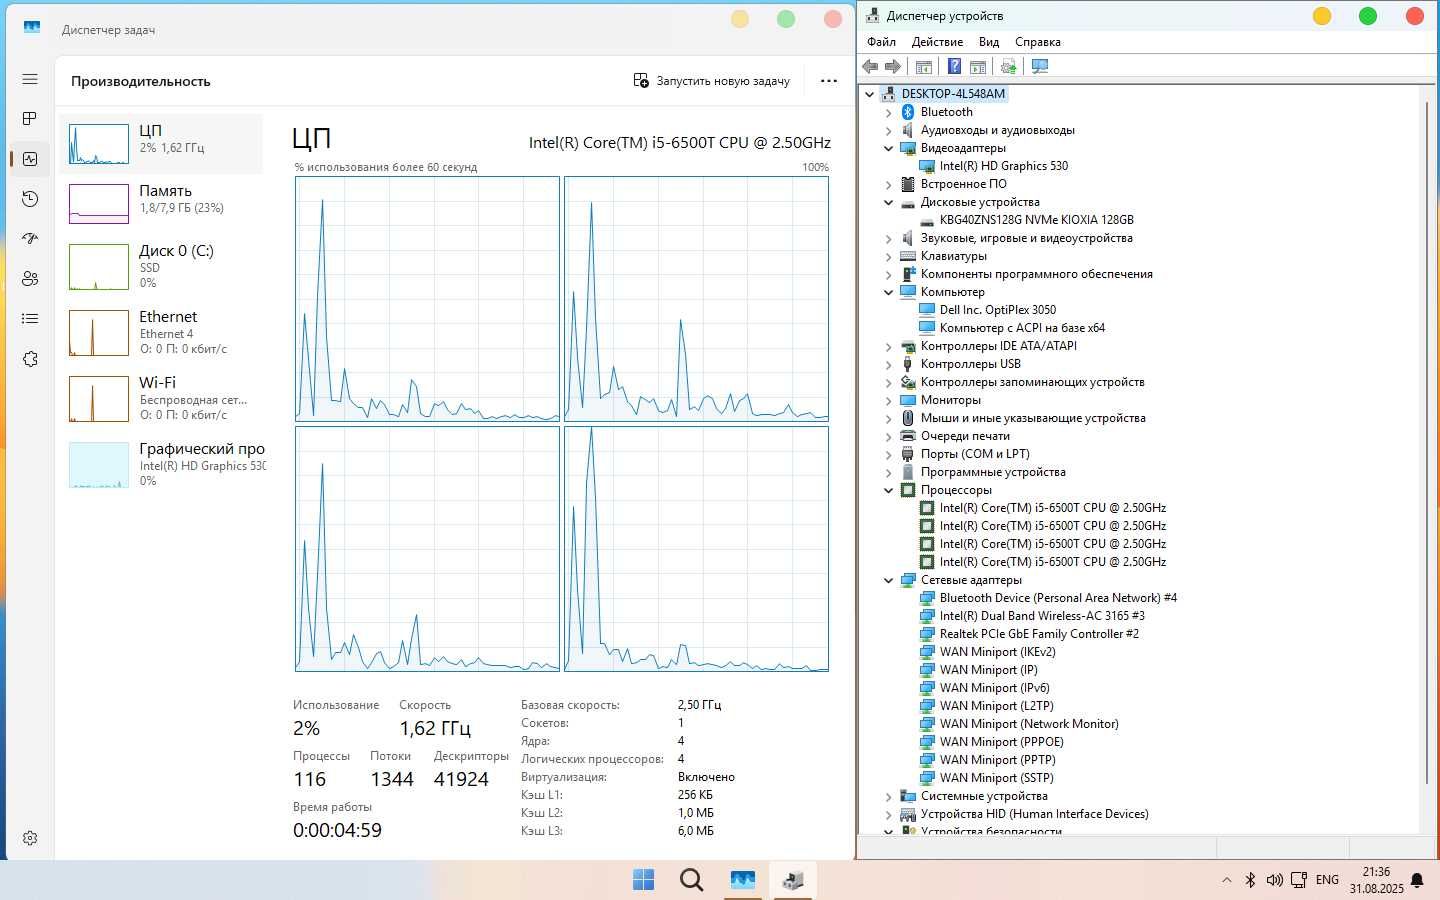The image size is (1440, 900).
Task: Expand the Клавиатуры category
Action: [x=888, y=256]
